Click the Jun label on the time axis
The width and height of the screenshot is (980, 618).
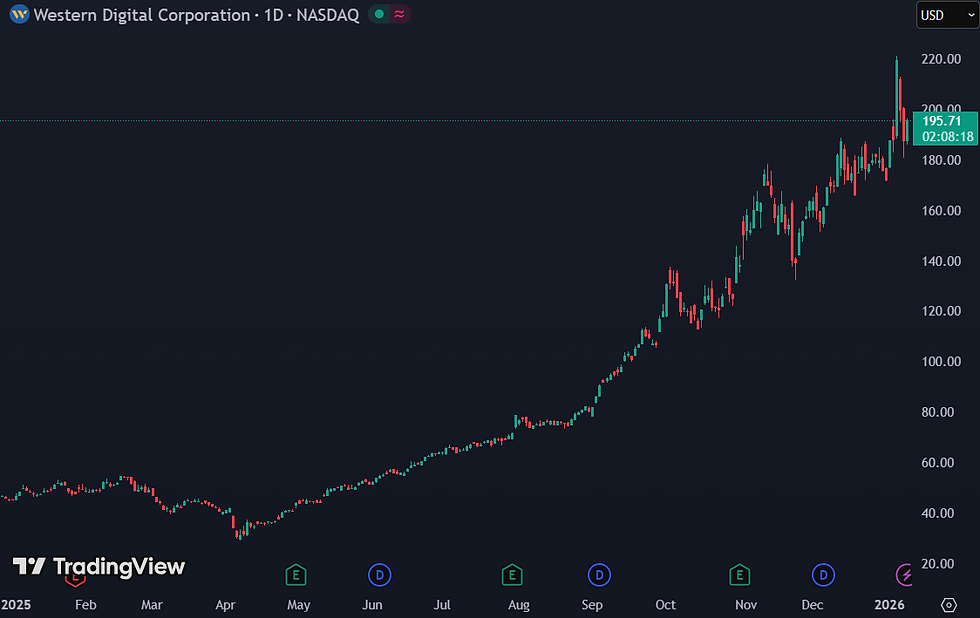coord(372,605)
